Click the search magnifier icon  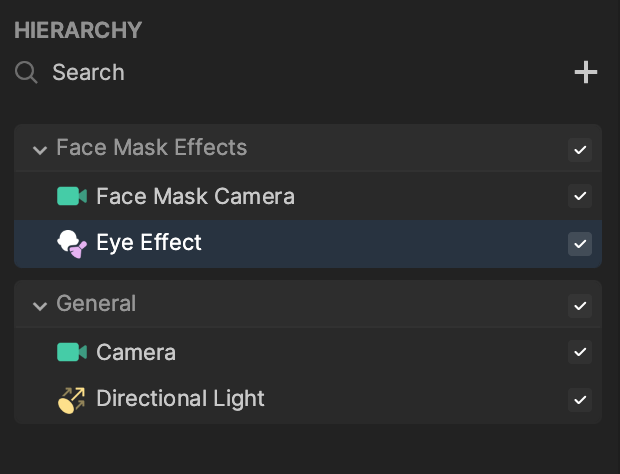click(26, 73)
